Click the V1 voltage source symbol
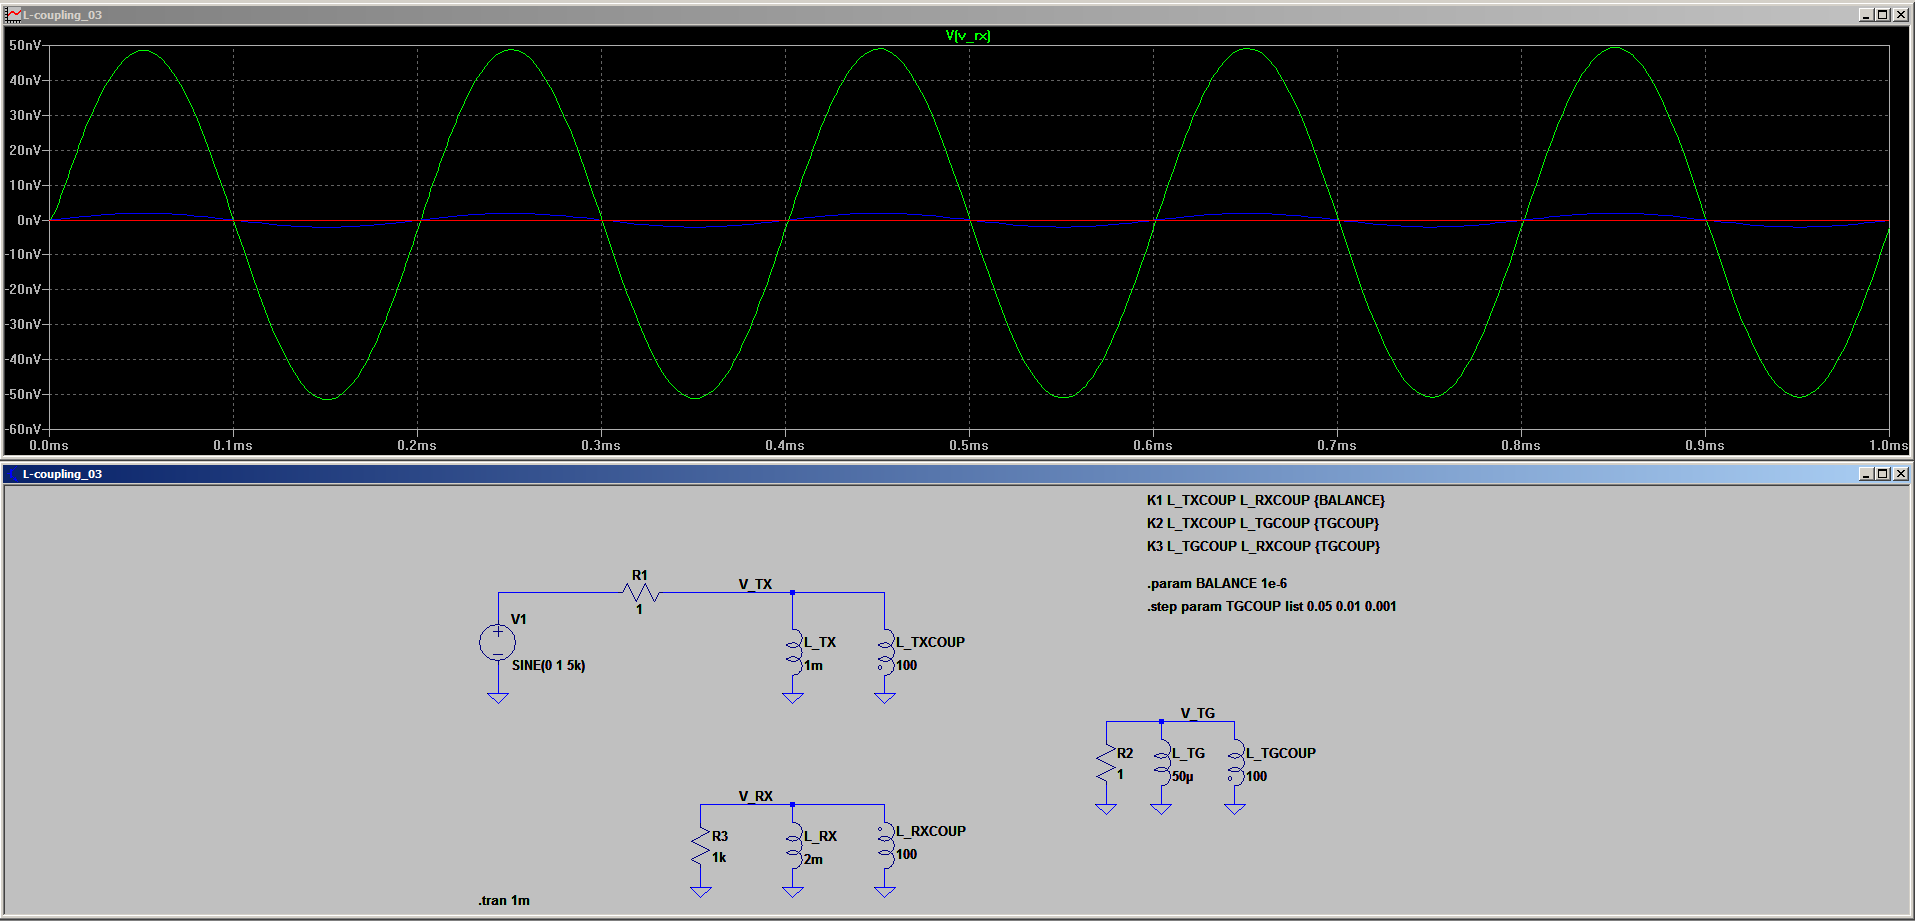The width and height of the screenshot is (1915, 921). pos(497,642)
